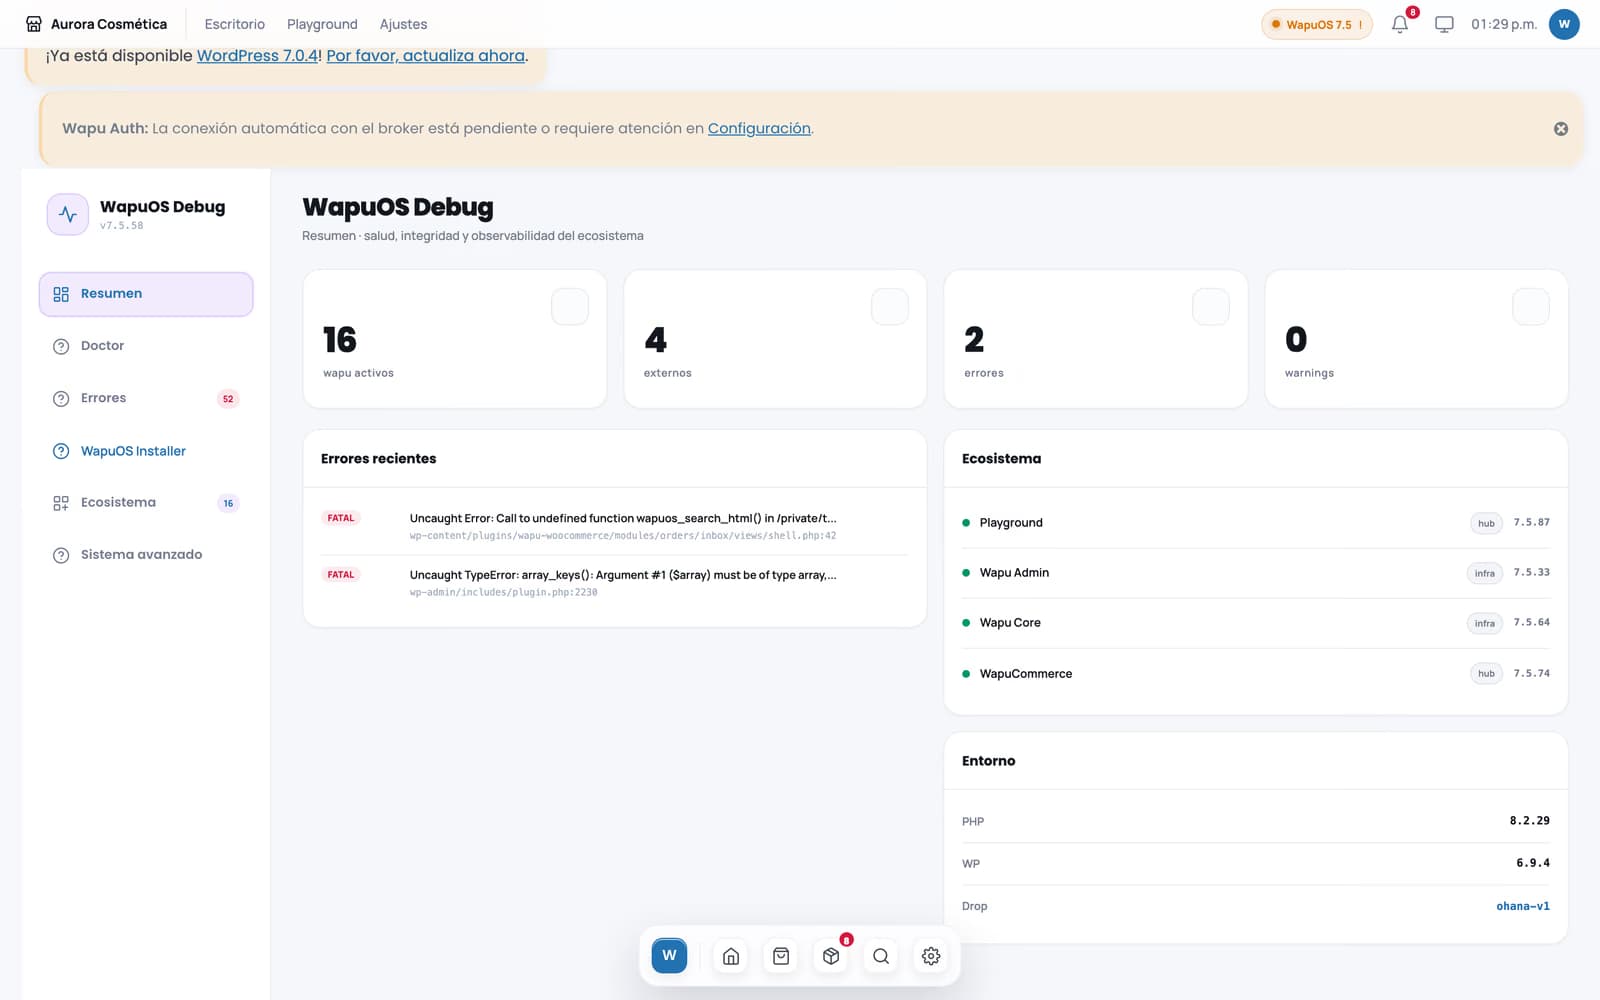Click the ohana-v1 Drop value
Viewport: 1600px width, 1000px height.
click(x=1523, y=907)
